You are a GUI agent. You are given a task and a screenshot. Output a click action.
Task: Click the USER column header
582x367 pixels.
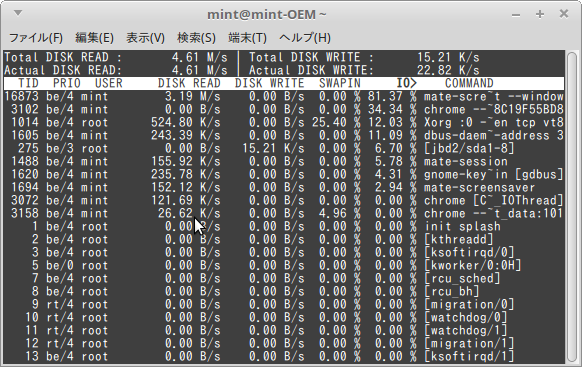coord(109,83)
